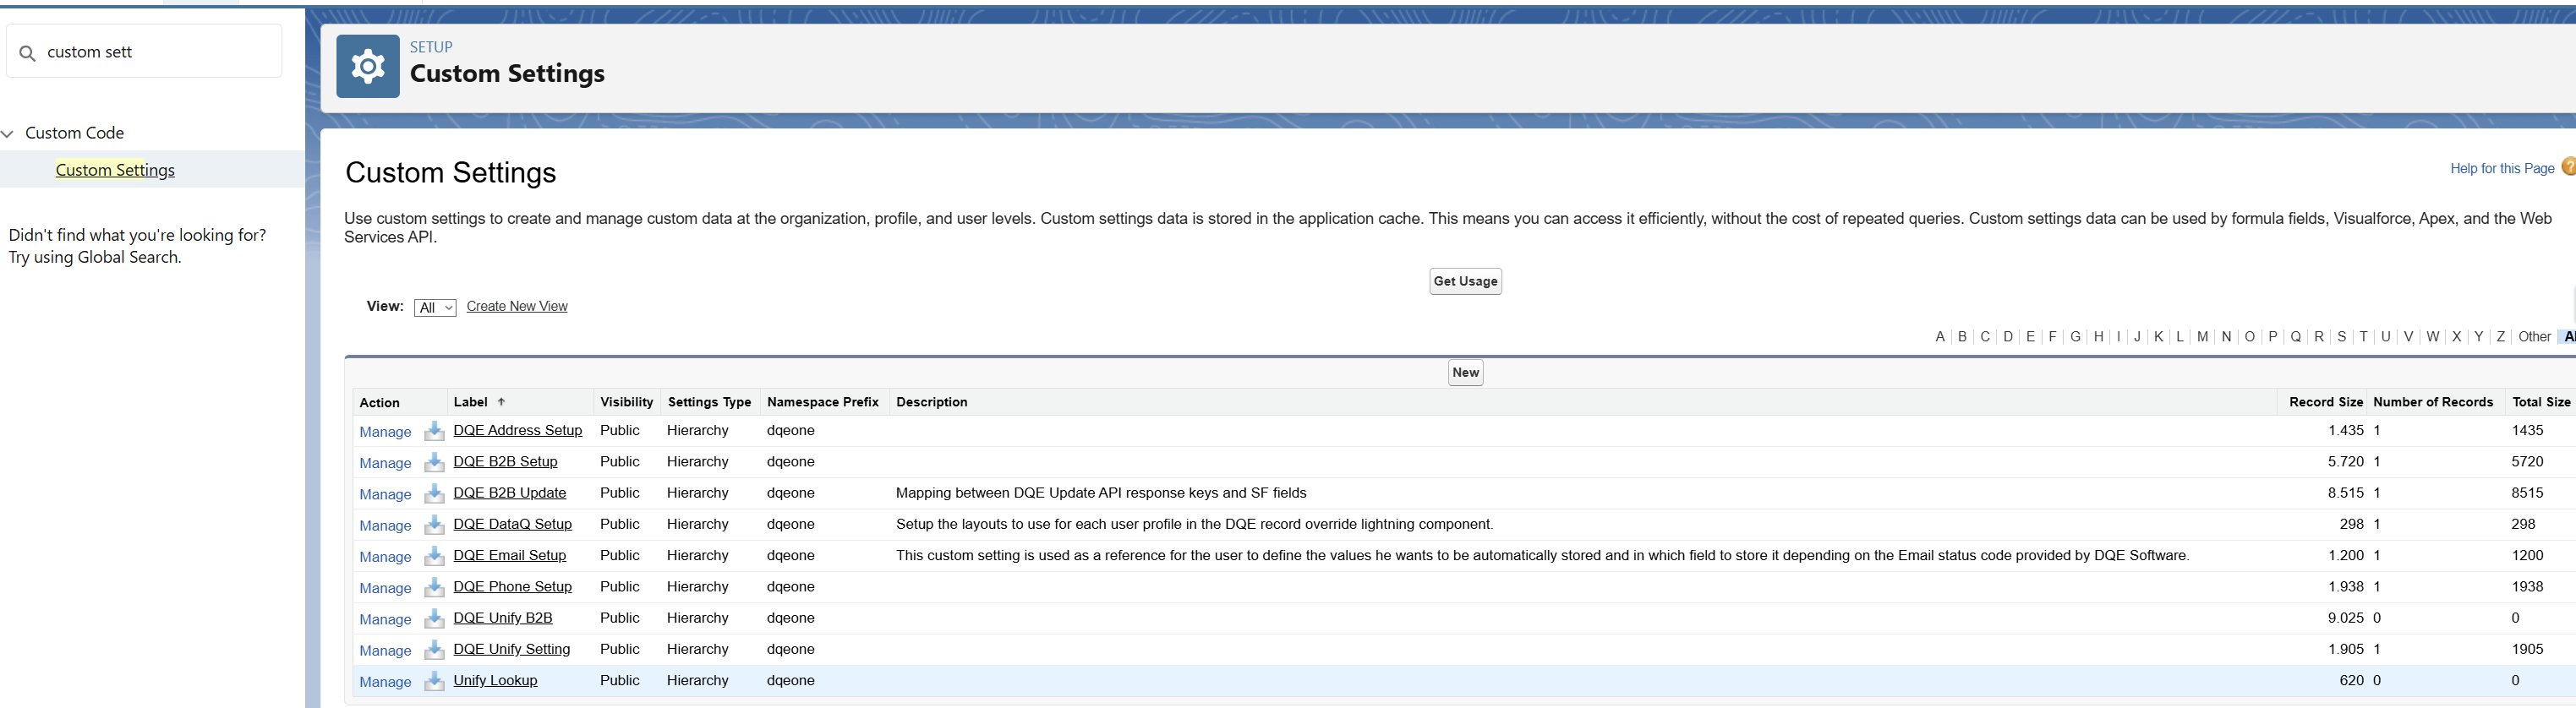Image resolution: width=2576 pixels, height=708 pixels.
Task: Click the Custom Settings gear icon
Action: [367, 66]
